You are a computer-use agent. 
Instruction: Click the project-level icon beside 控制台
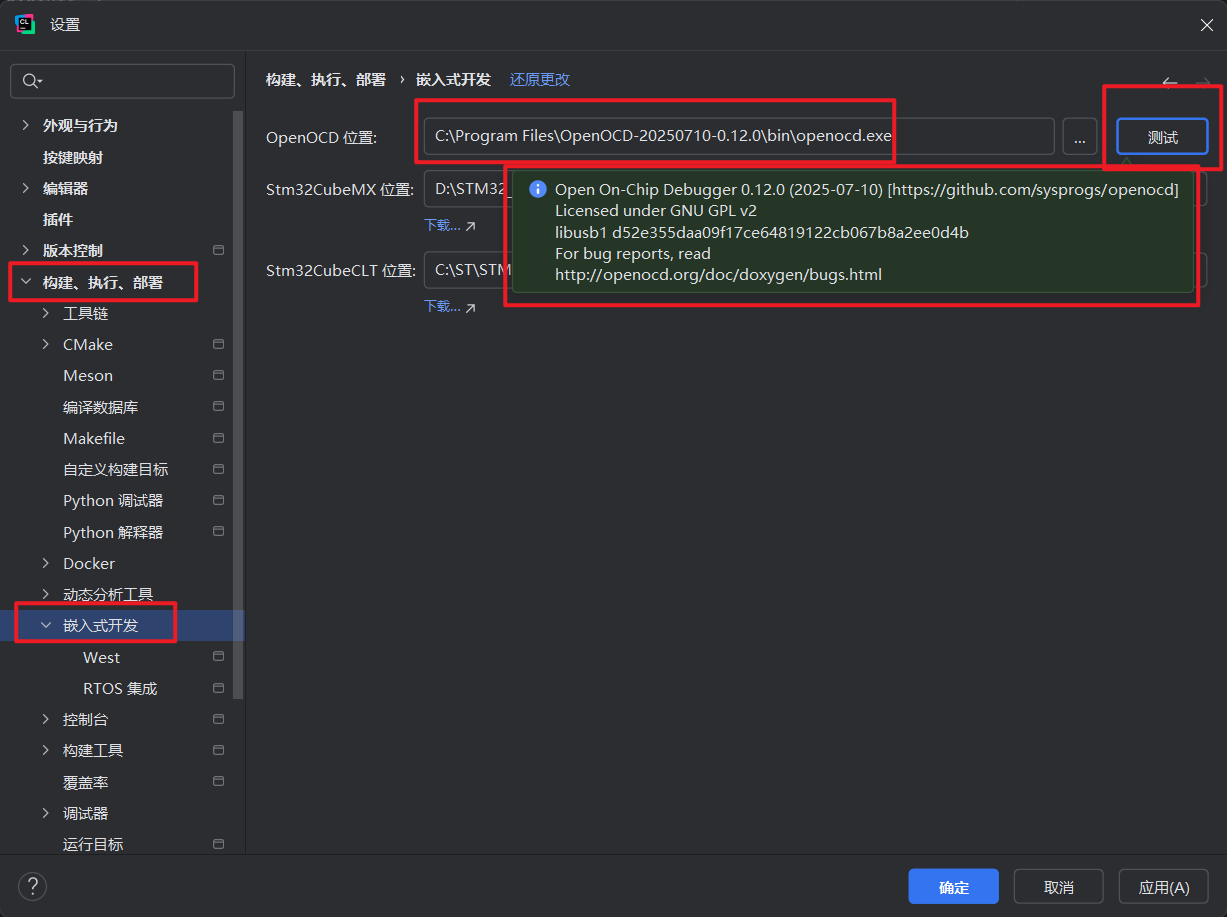[218, 719]
